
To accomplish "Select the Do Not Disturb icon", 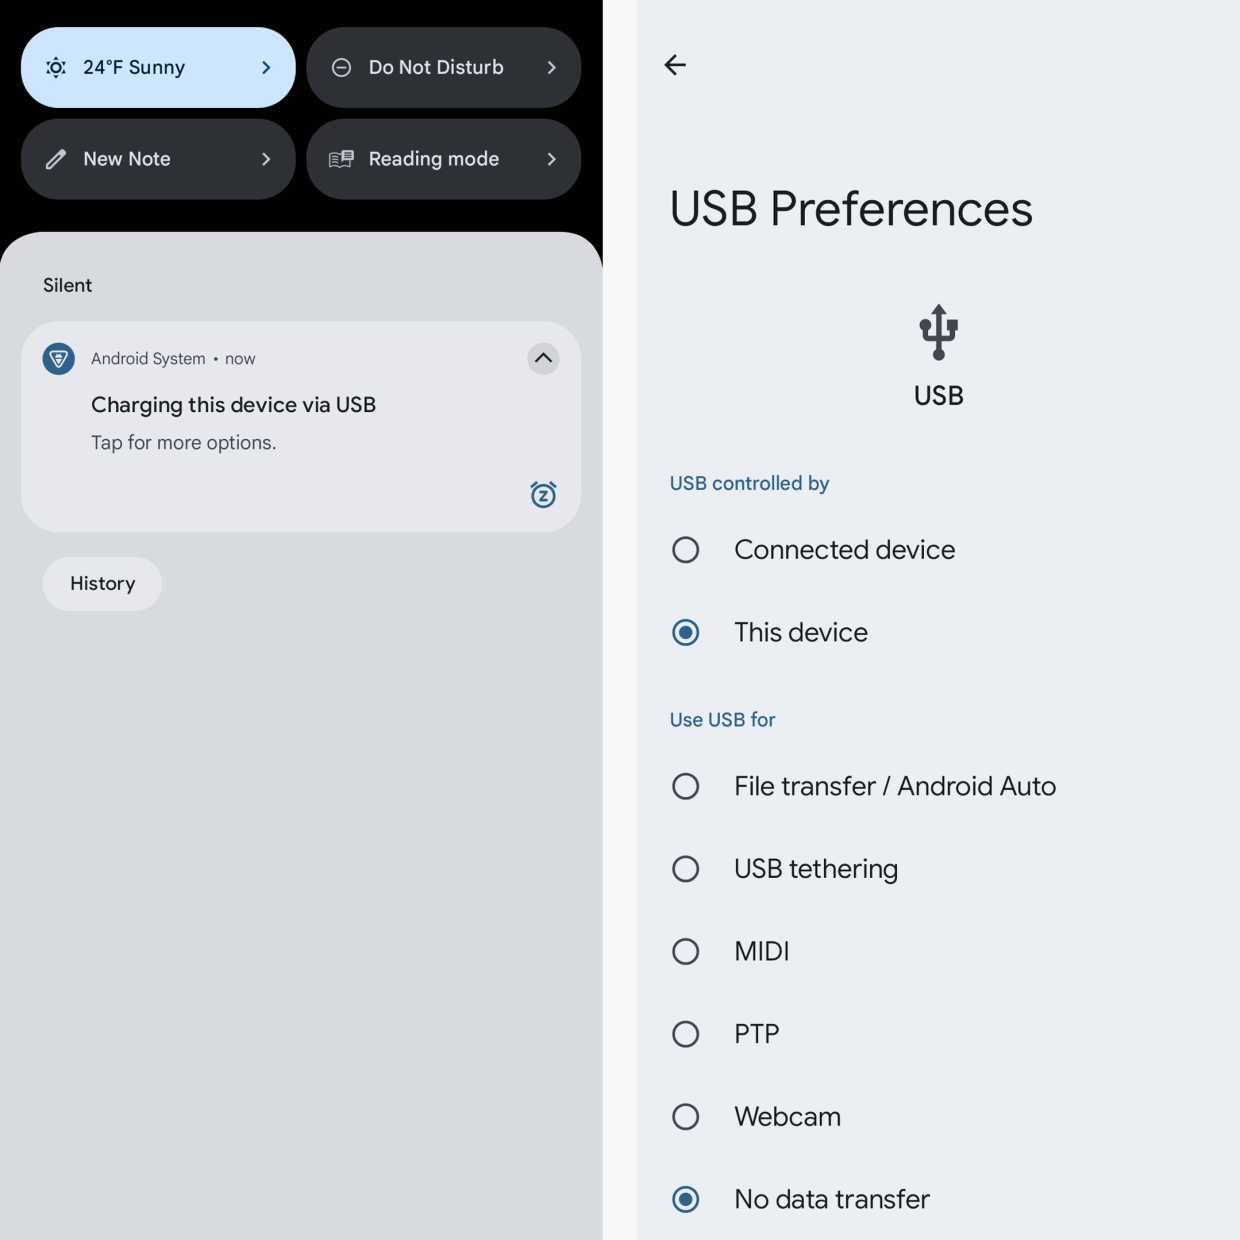I will pos(341,67).
